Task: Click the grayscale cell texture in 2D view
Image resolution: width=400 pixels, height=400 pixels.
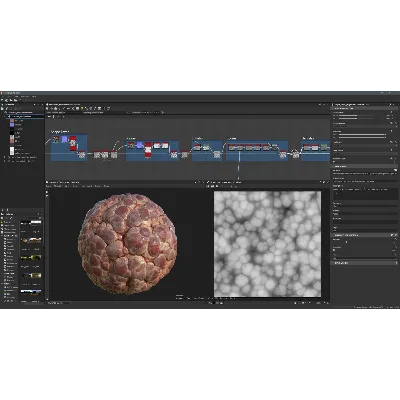Action: (267, 244)
